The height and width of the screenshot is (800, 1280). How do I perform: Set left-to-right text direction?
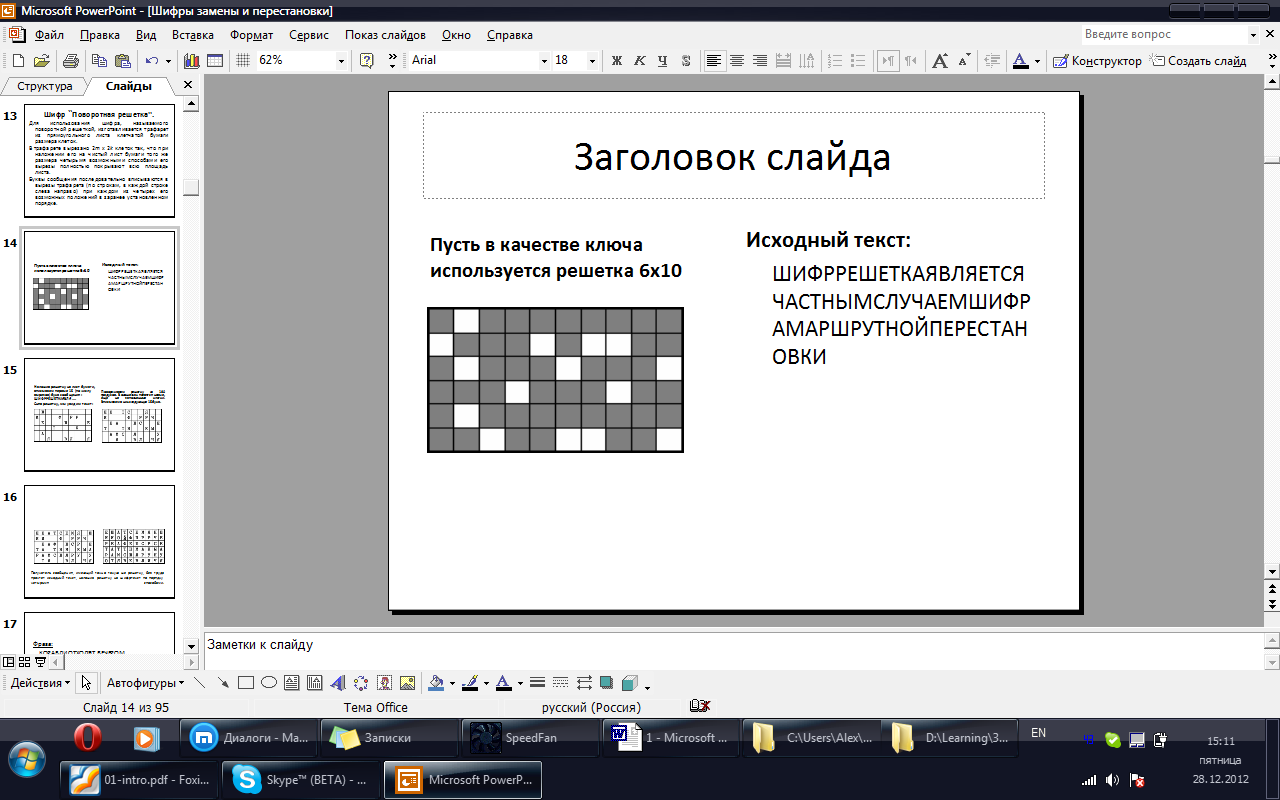click(888, 60)
